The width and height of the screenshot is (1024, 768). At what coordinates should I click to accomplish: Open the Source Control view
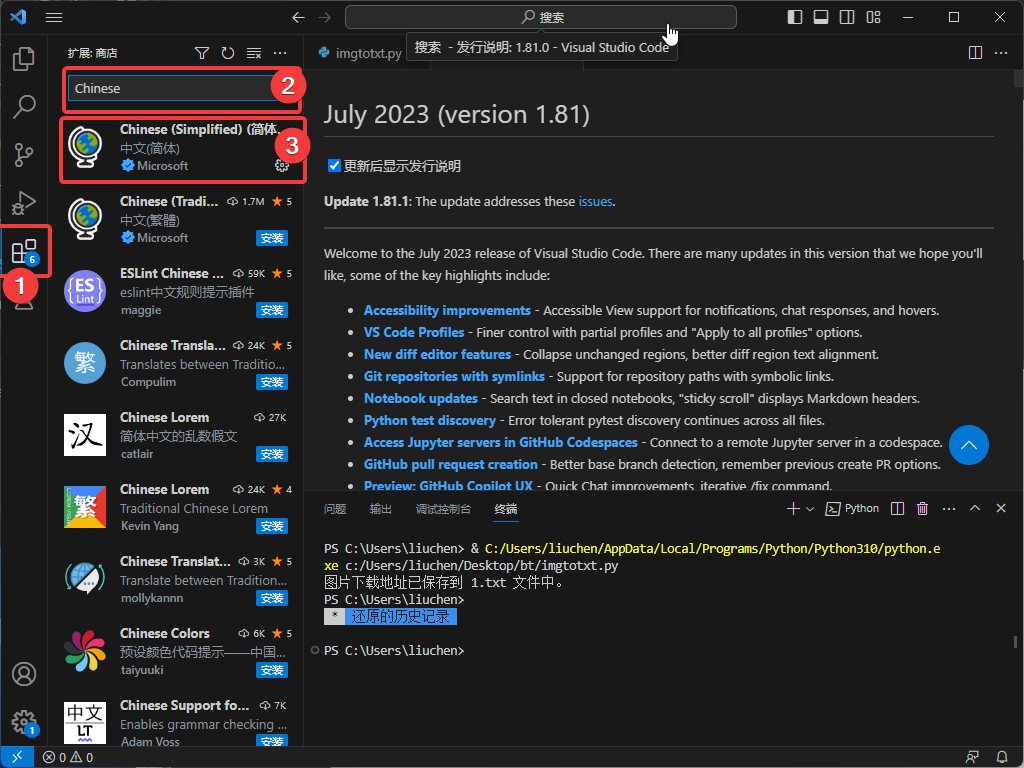coord(24,154)
